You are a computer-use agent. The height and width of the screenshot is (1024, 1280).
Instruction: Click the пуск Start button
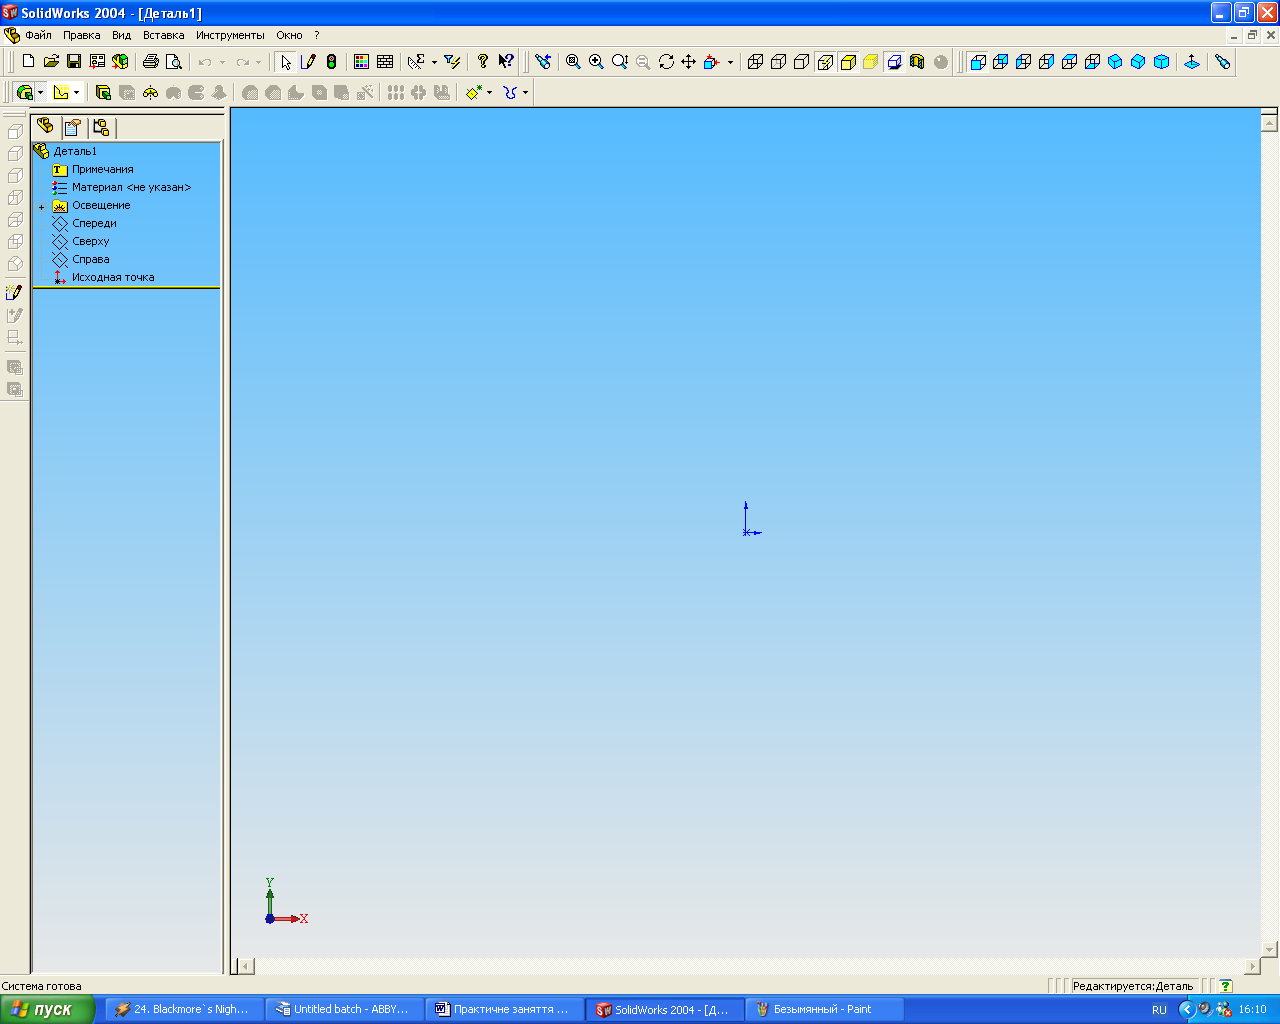(47, 1009)
